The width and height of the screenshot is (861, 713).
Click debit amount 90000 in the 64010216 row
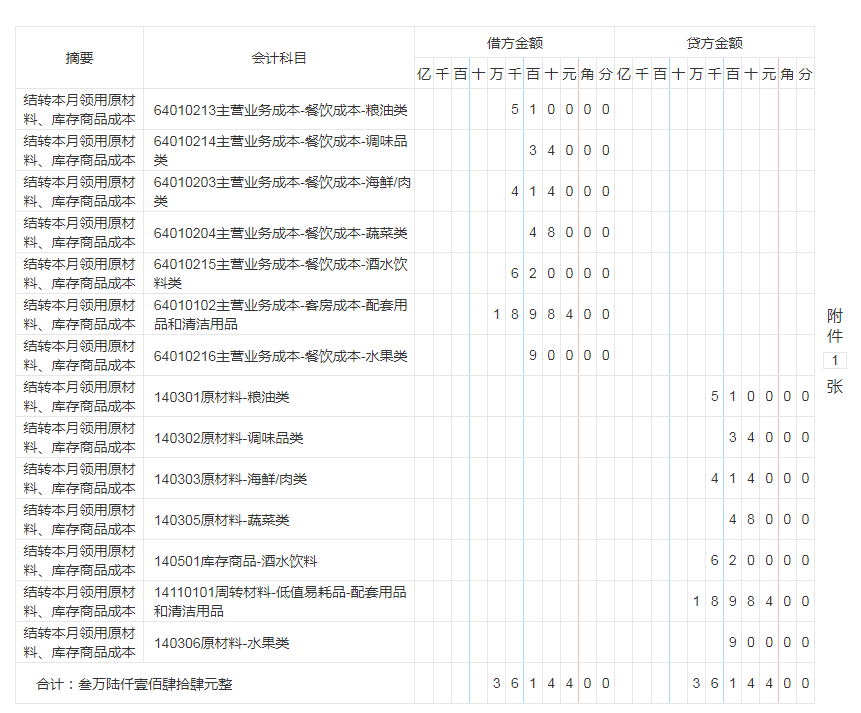pos(569,355)
